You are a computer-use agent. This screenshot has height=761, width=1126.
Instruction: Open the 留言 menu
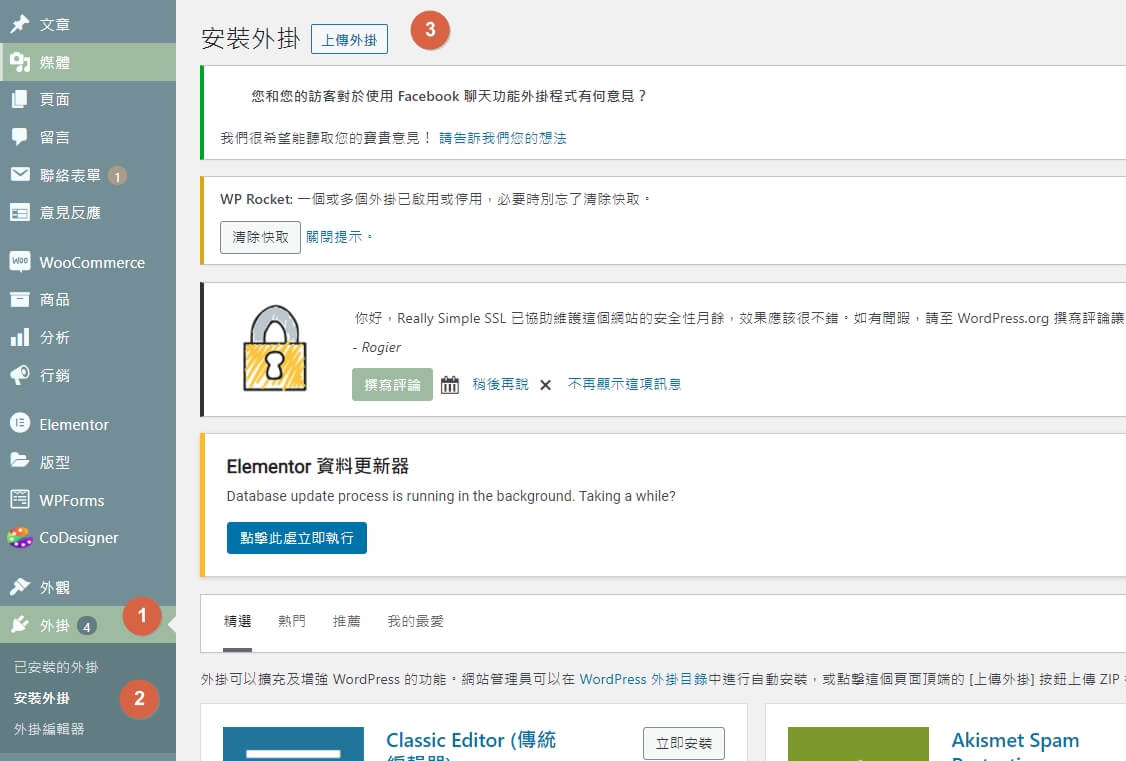tap(88, 136)
